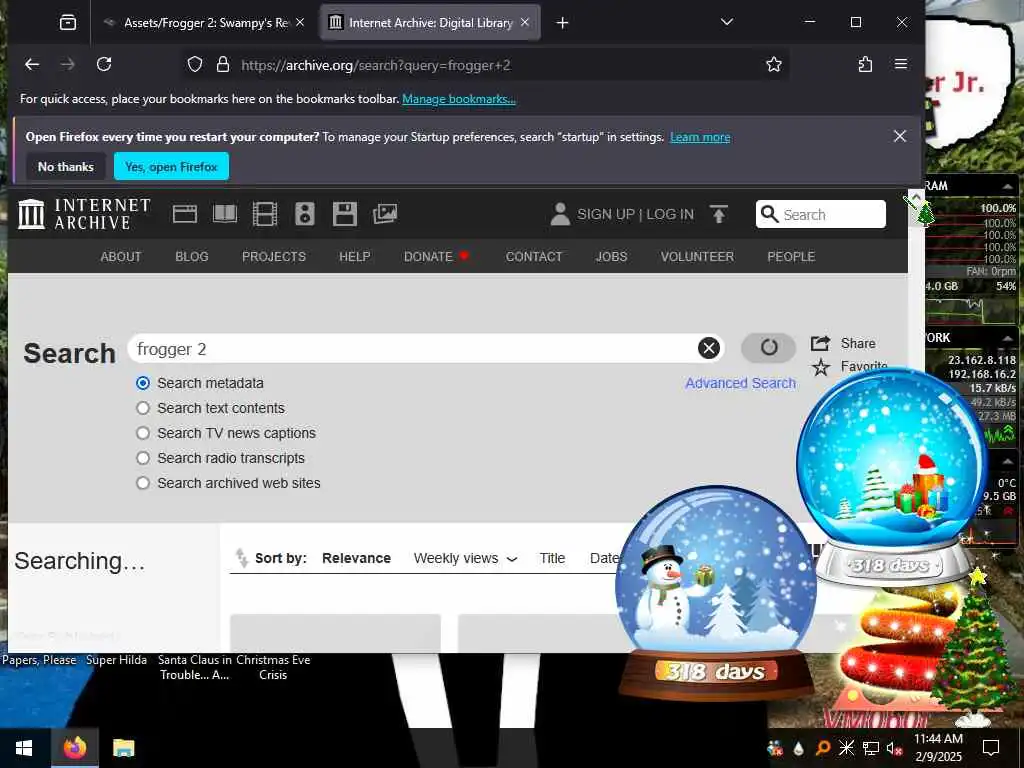Open the PEOPLE menu item
Image resolution: width=1024 pixels, height=768 pixels.
pyautogui.click(x=791, y=257)
